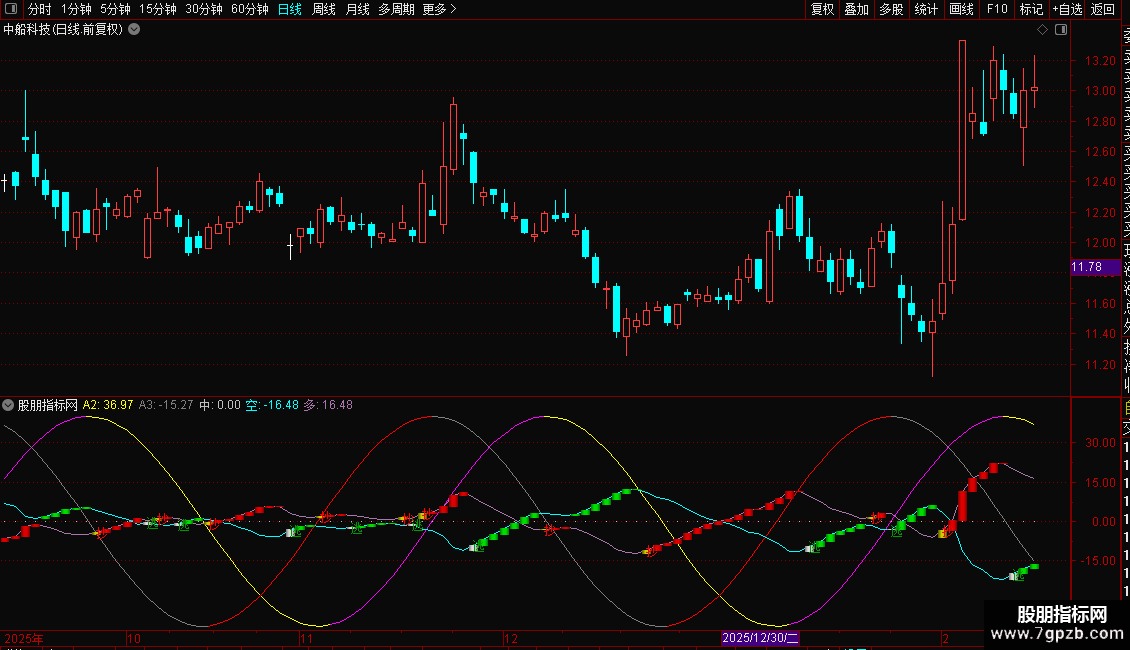Switch to 周线 weekly chart
Screen dimensions: 1130x650
click(324, 9)
